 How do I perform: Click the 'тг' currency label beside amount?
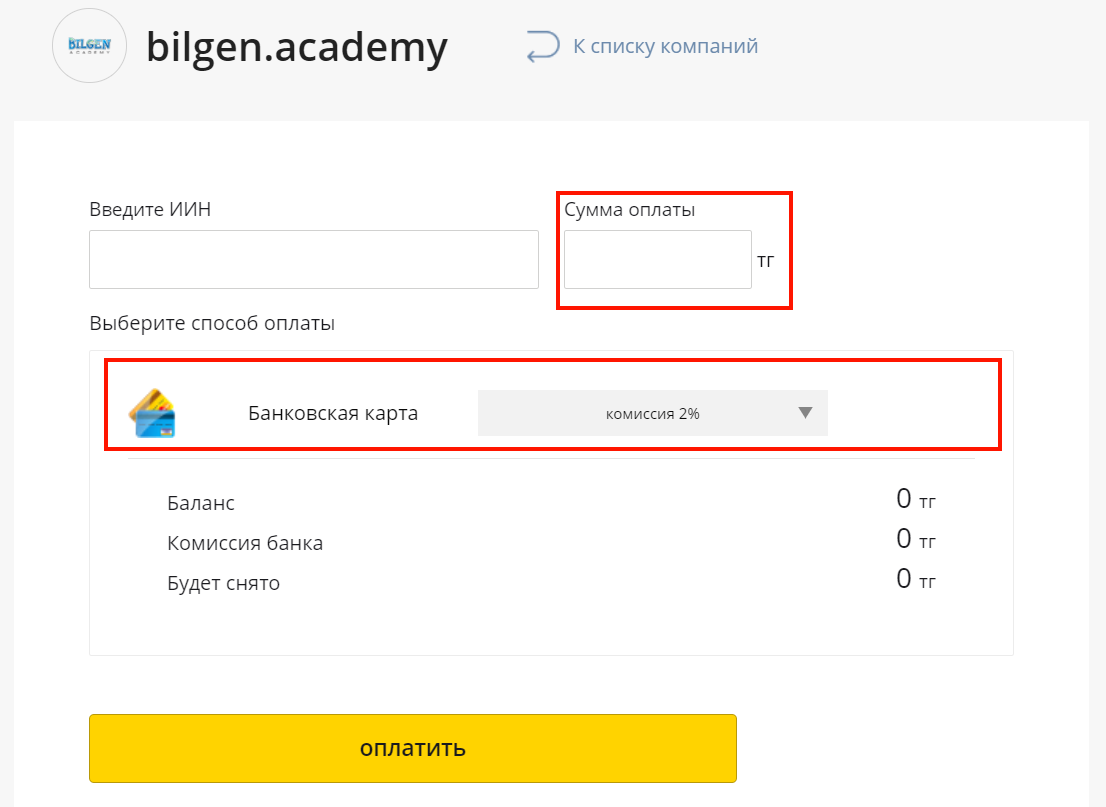pyautogui.click(x=765, y=261)
